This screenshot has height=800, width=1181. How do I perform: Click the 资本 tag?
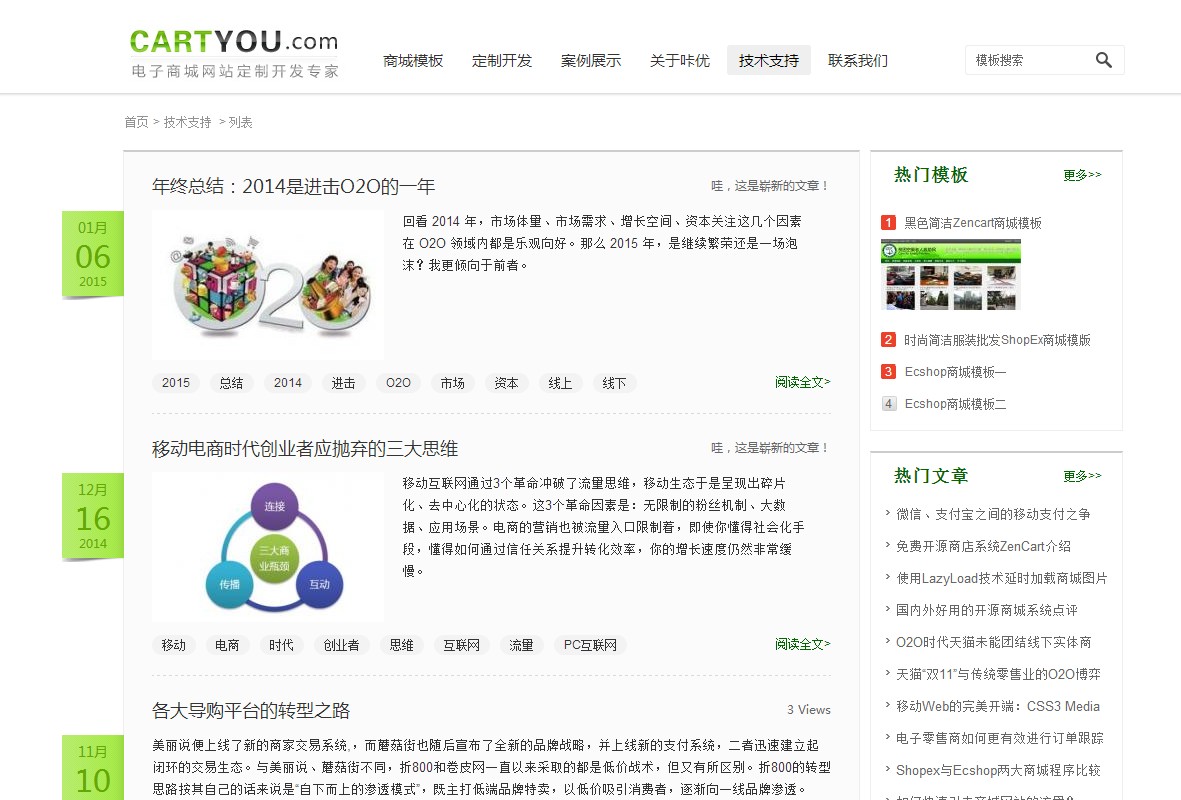pos(506,383)
